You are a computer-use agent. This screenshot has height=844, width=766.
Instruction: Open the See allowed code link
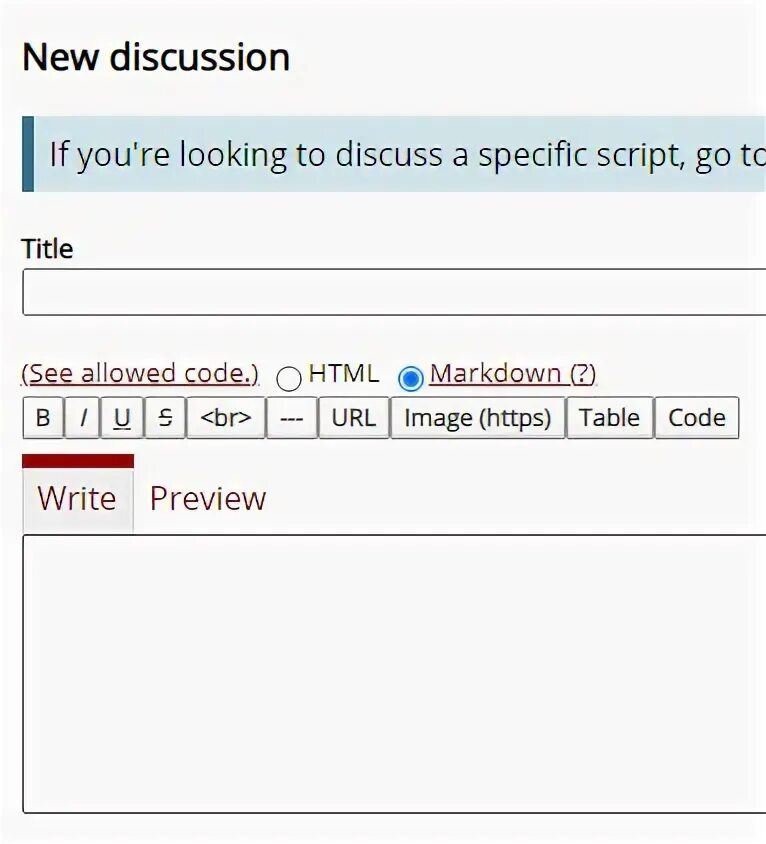[140, 374]
